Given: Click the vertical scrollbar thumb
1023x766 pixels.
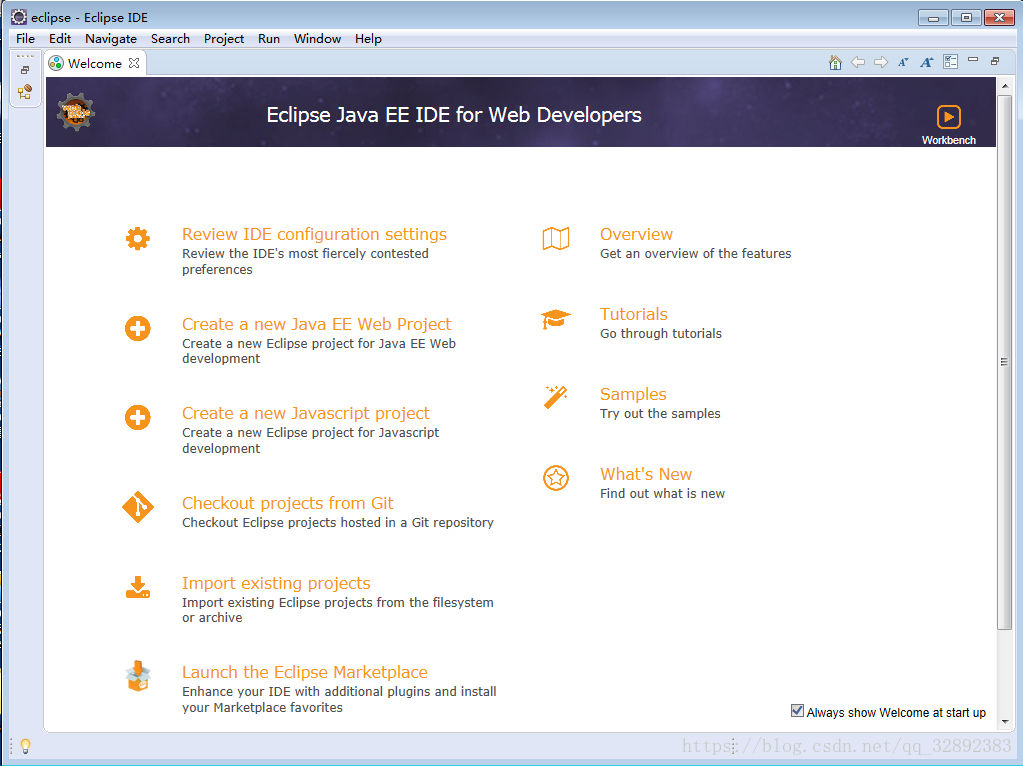Looking at the screenshot, I should tap(1004, 362).
